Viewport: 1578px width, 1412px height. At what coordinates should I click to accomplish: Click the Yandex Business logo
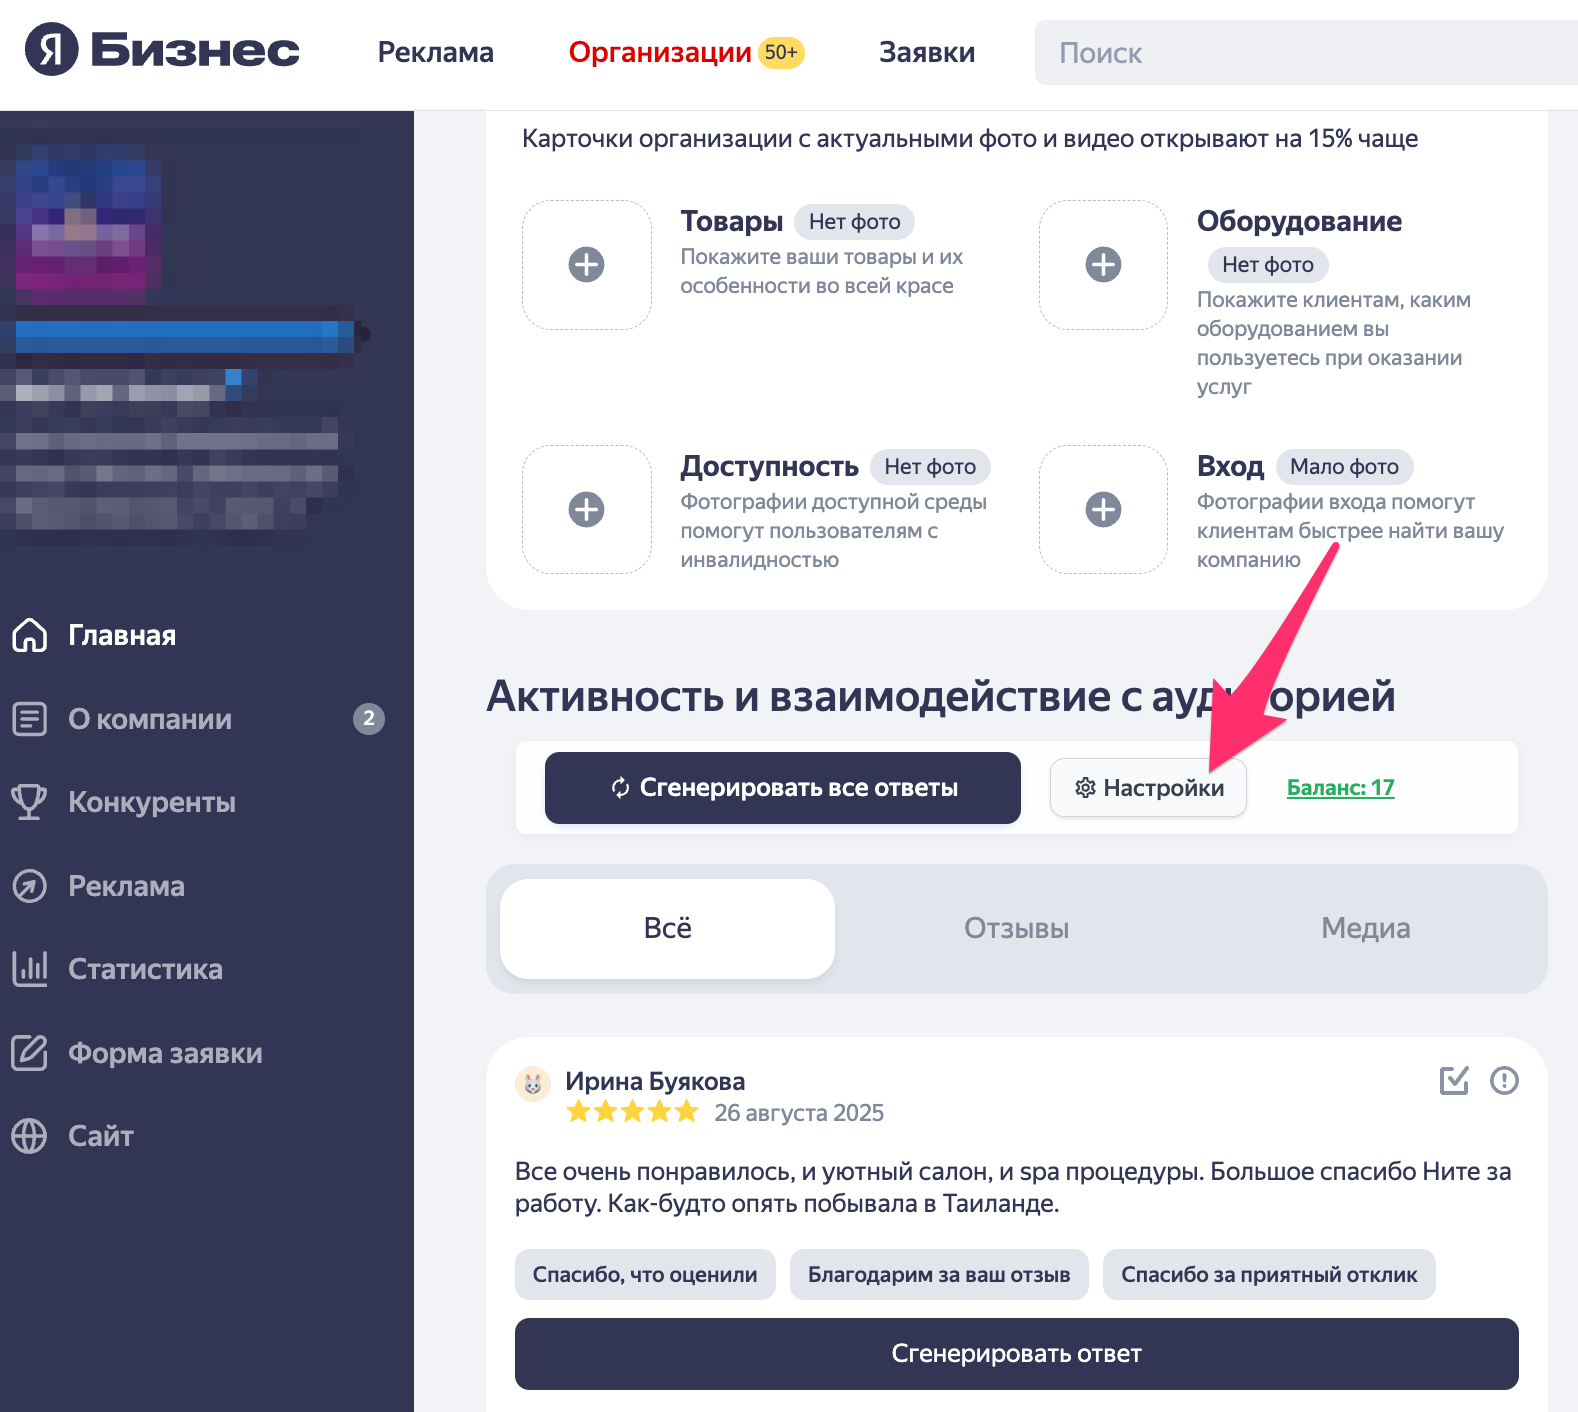point(162,50)
